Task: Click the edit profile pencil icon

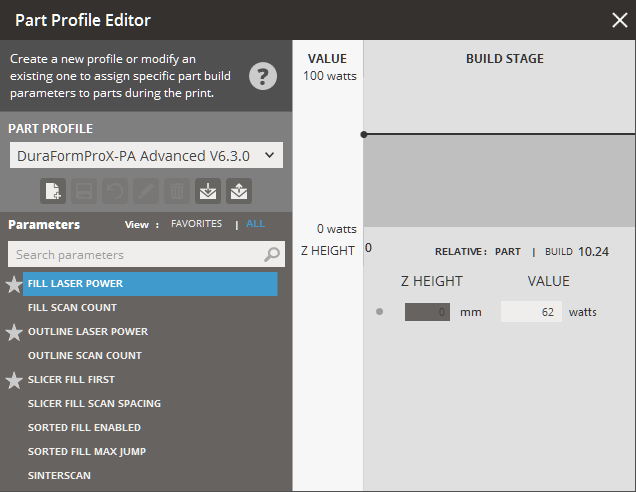Action: coord(146,191)
